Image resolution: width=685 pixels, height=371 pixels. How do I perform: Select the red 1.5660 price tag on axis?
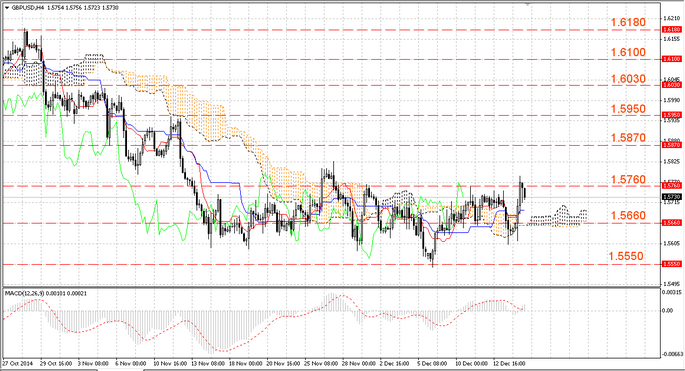tap(672, 223)
